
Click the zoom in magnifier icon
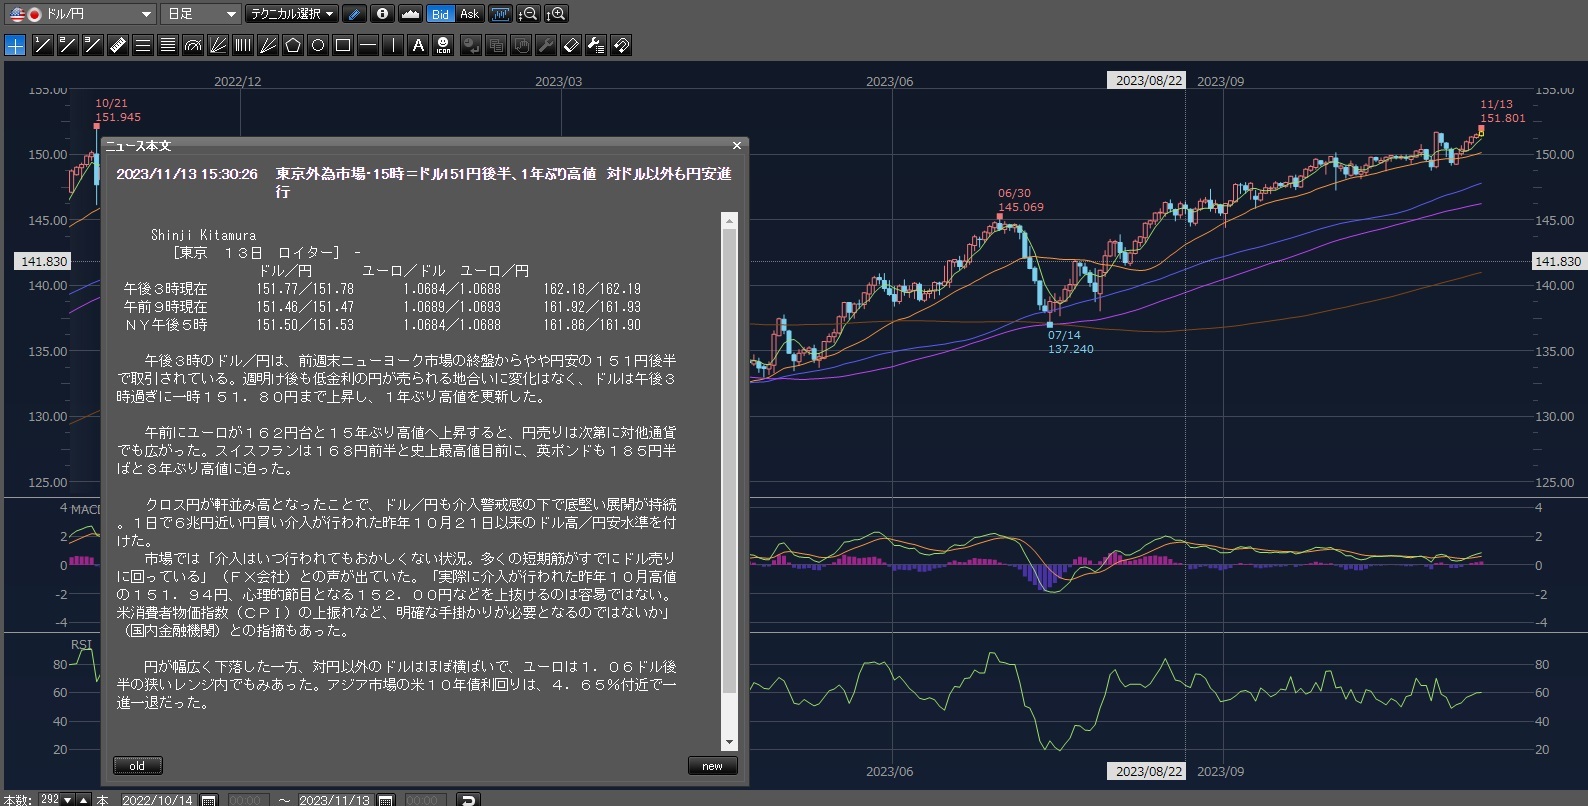click(557, 14)
